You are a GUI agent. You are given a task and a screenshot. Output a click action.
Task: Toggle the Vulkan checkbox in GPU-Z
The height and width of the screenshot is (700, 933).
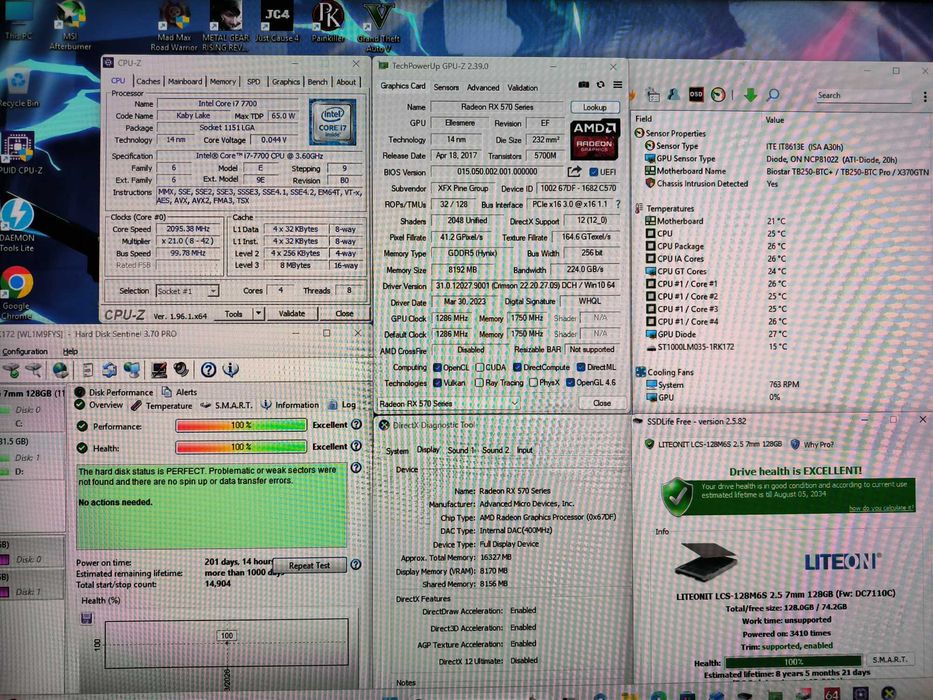437,383
